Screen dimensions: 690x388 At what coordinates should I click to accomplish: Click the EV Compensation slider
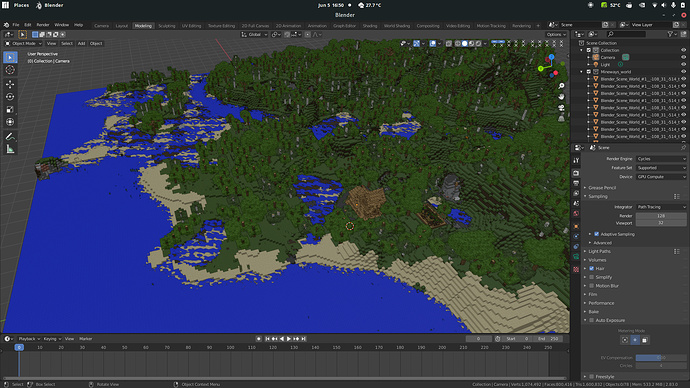click(661, 358)
